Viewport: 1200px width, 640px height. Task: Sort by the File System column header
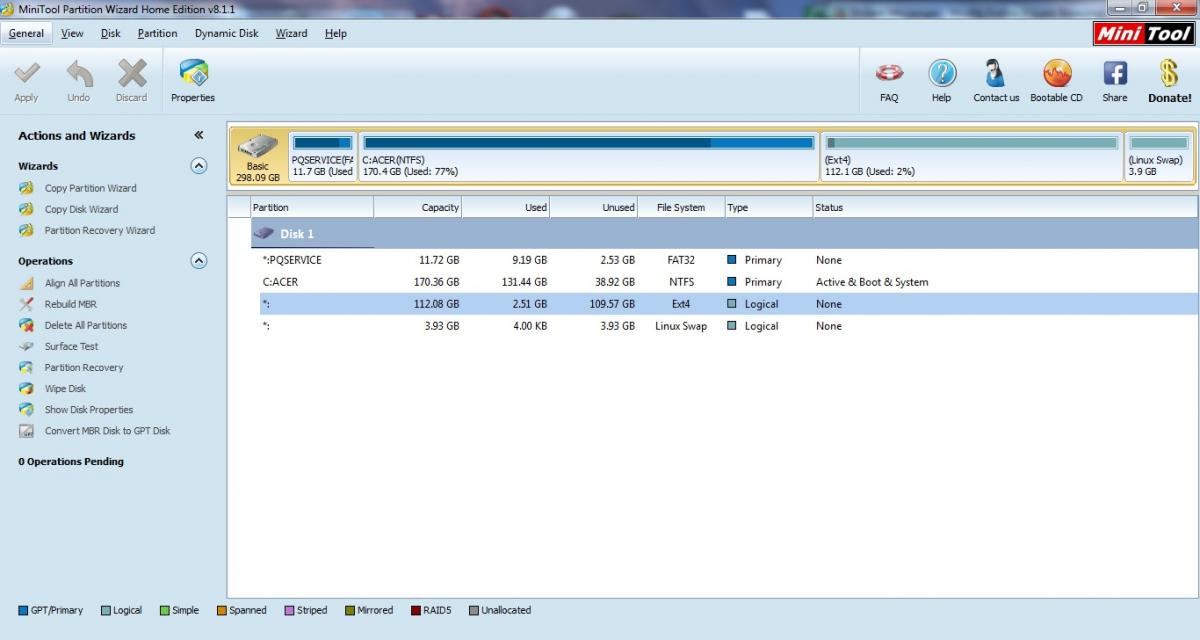click(681, 207)
